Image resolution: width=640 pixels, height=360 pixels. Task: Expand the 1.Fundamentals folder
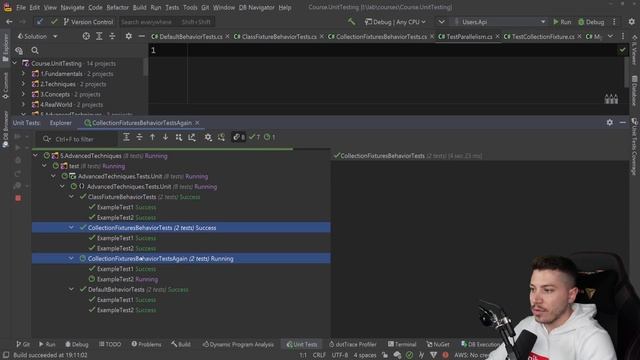[23, 74]
